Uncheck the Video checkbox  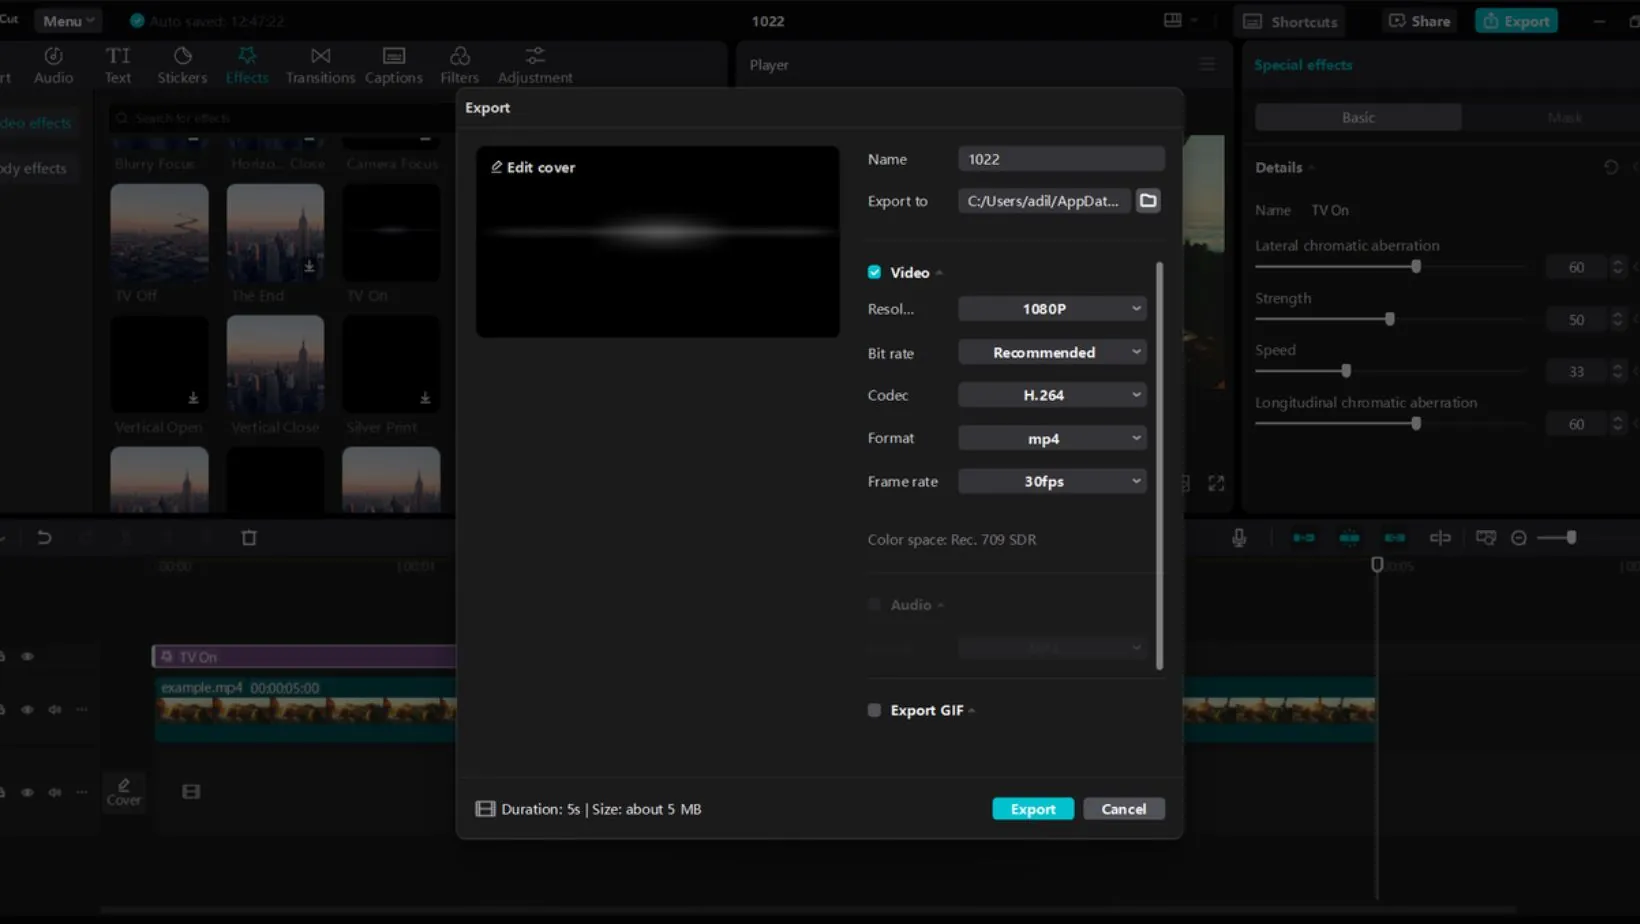pos(875,272)
